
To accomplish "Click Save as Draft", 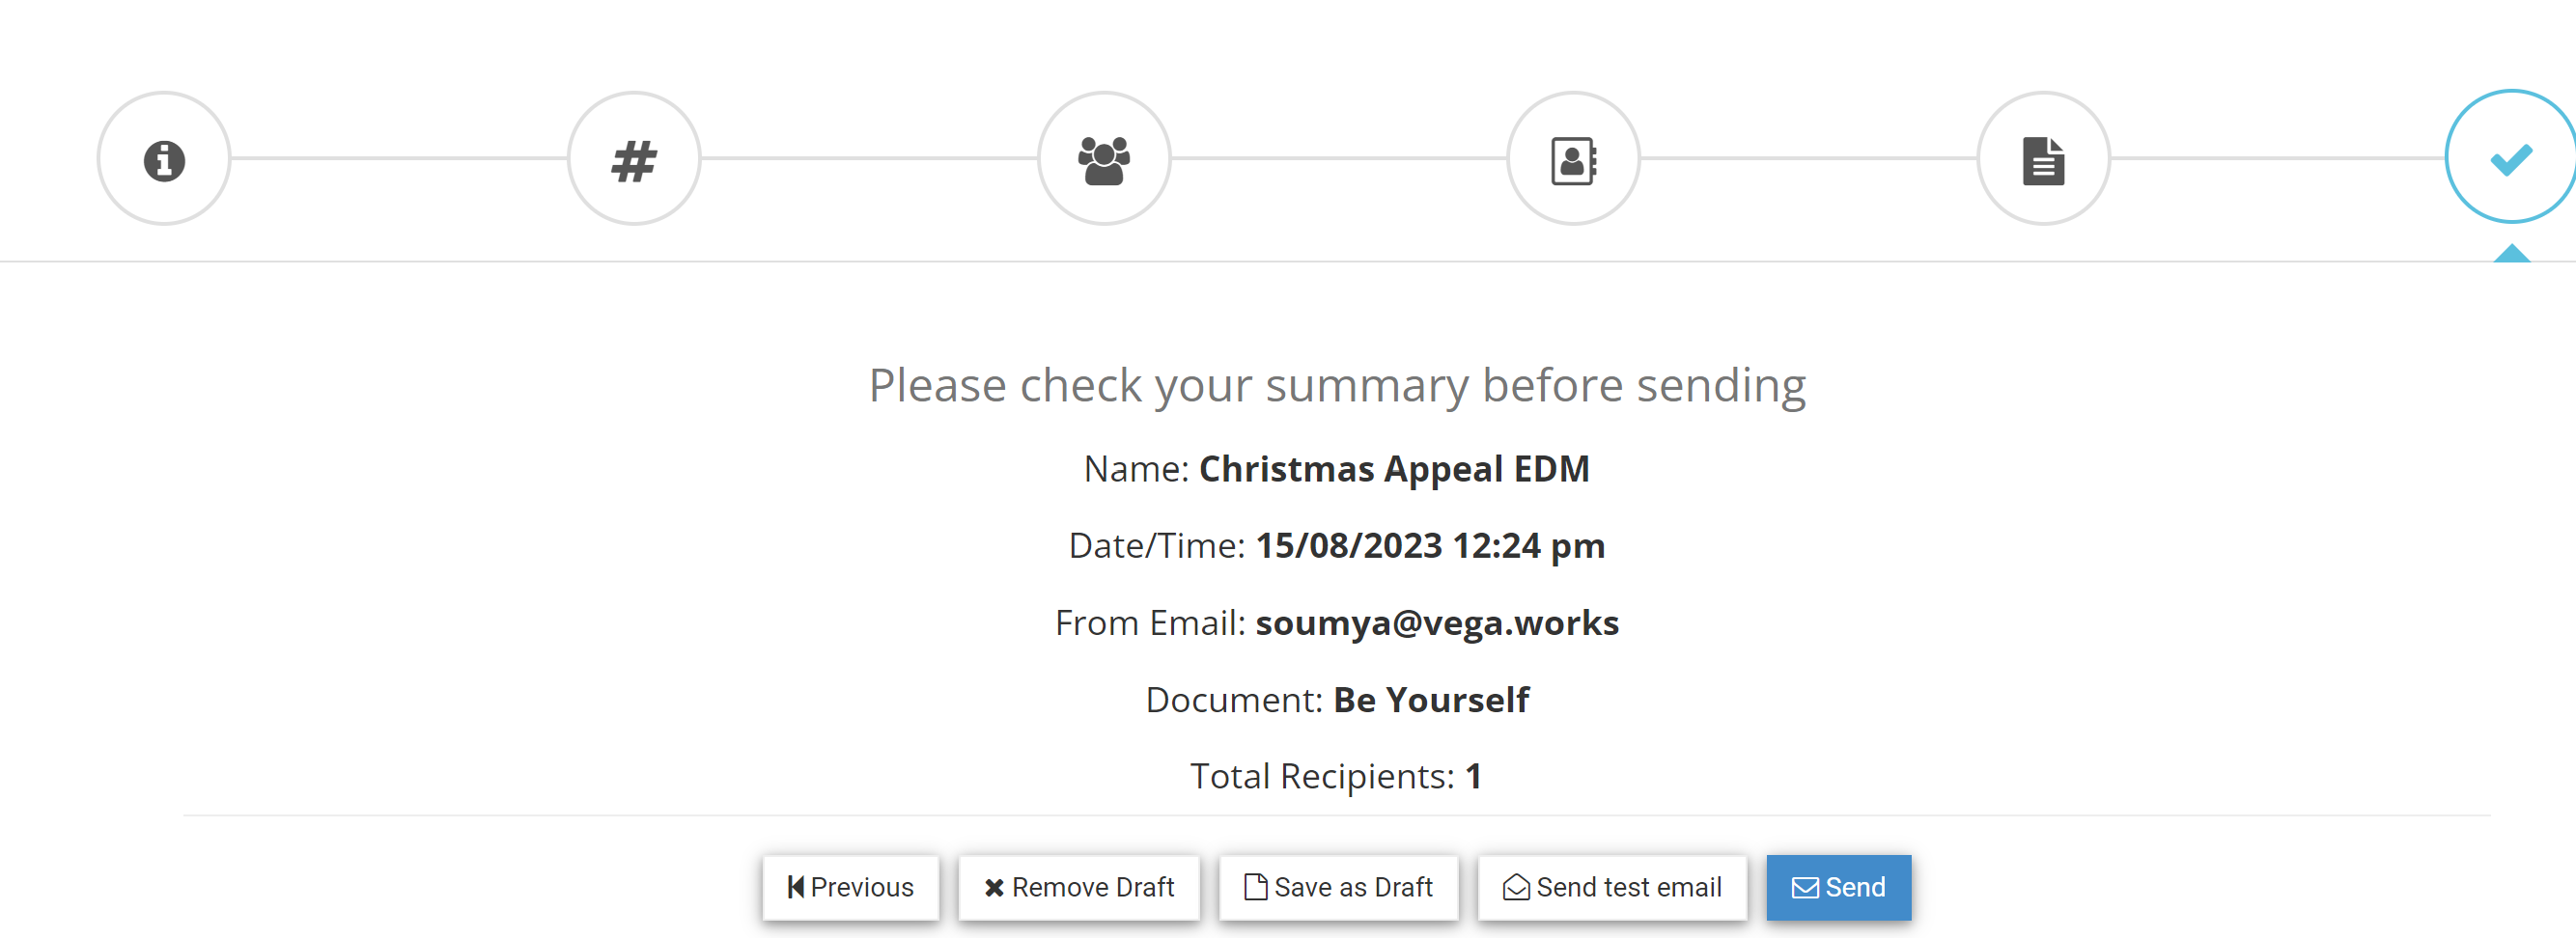I will [x=1338, y=887].
